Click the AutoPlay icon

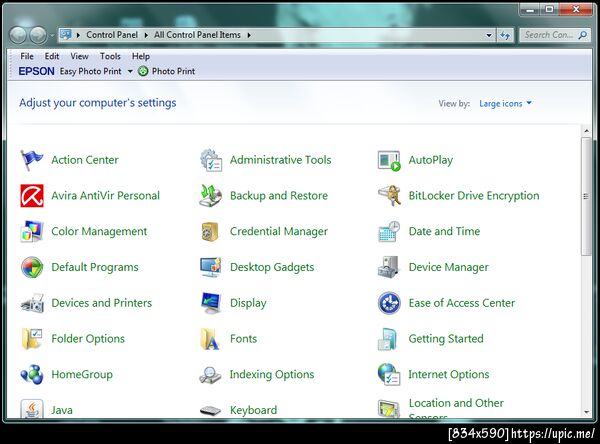389,160
